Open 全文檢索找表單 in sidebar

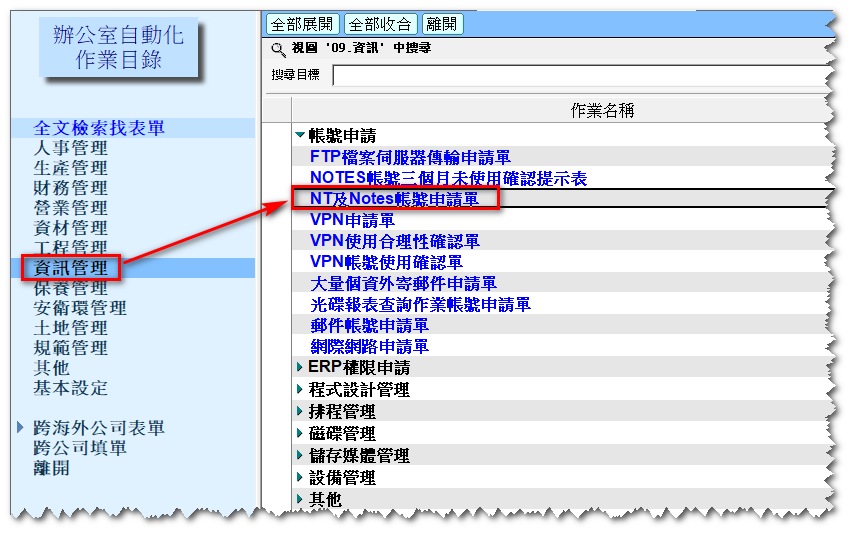(x=99, y=128)
